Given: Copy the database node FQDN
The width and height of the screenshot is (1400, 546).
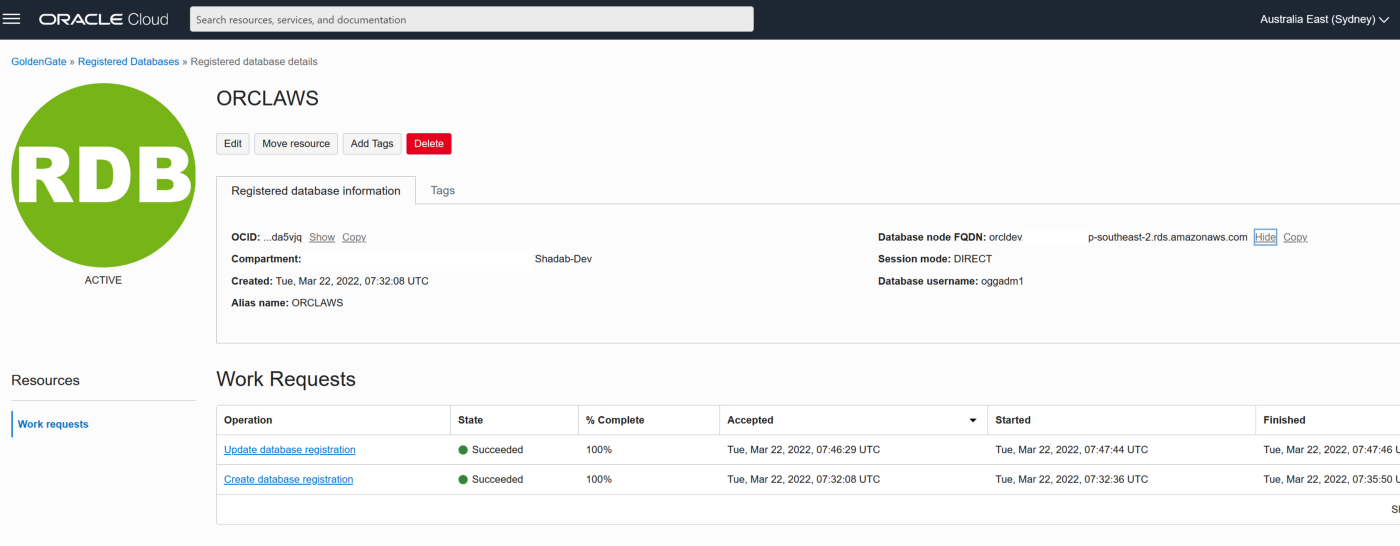Looking at the screenshot, I should click(x=1295, y=238).
